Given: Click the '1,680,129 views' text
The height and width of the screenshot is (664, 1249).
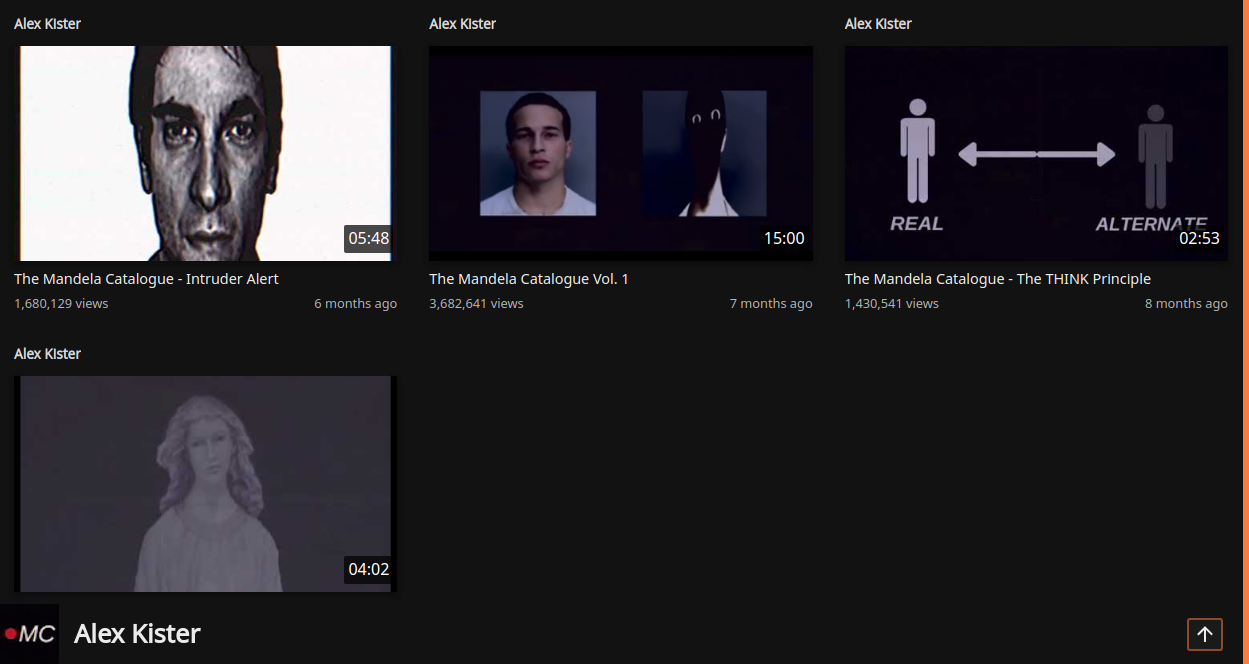Looking at the screenshot, I should 61,303.
